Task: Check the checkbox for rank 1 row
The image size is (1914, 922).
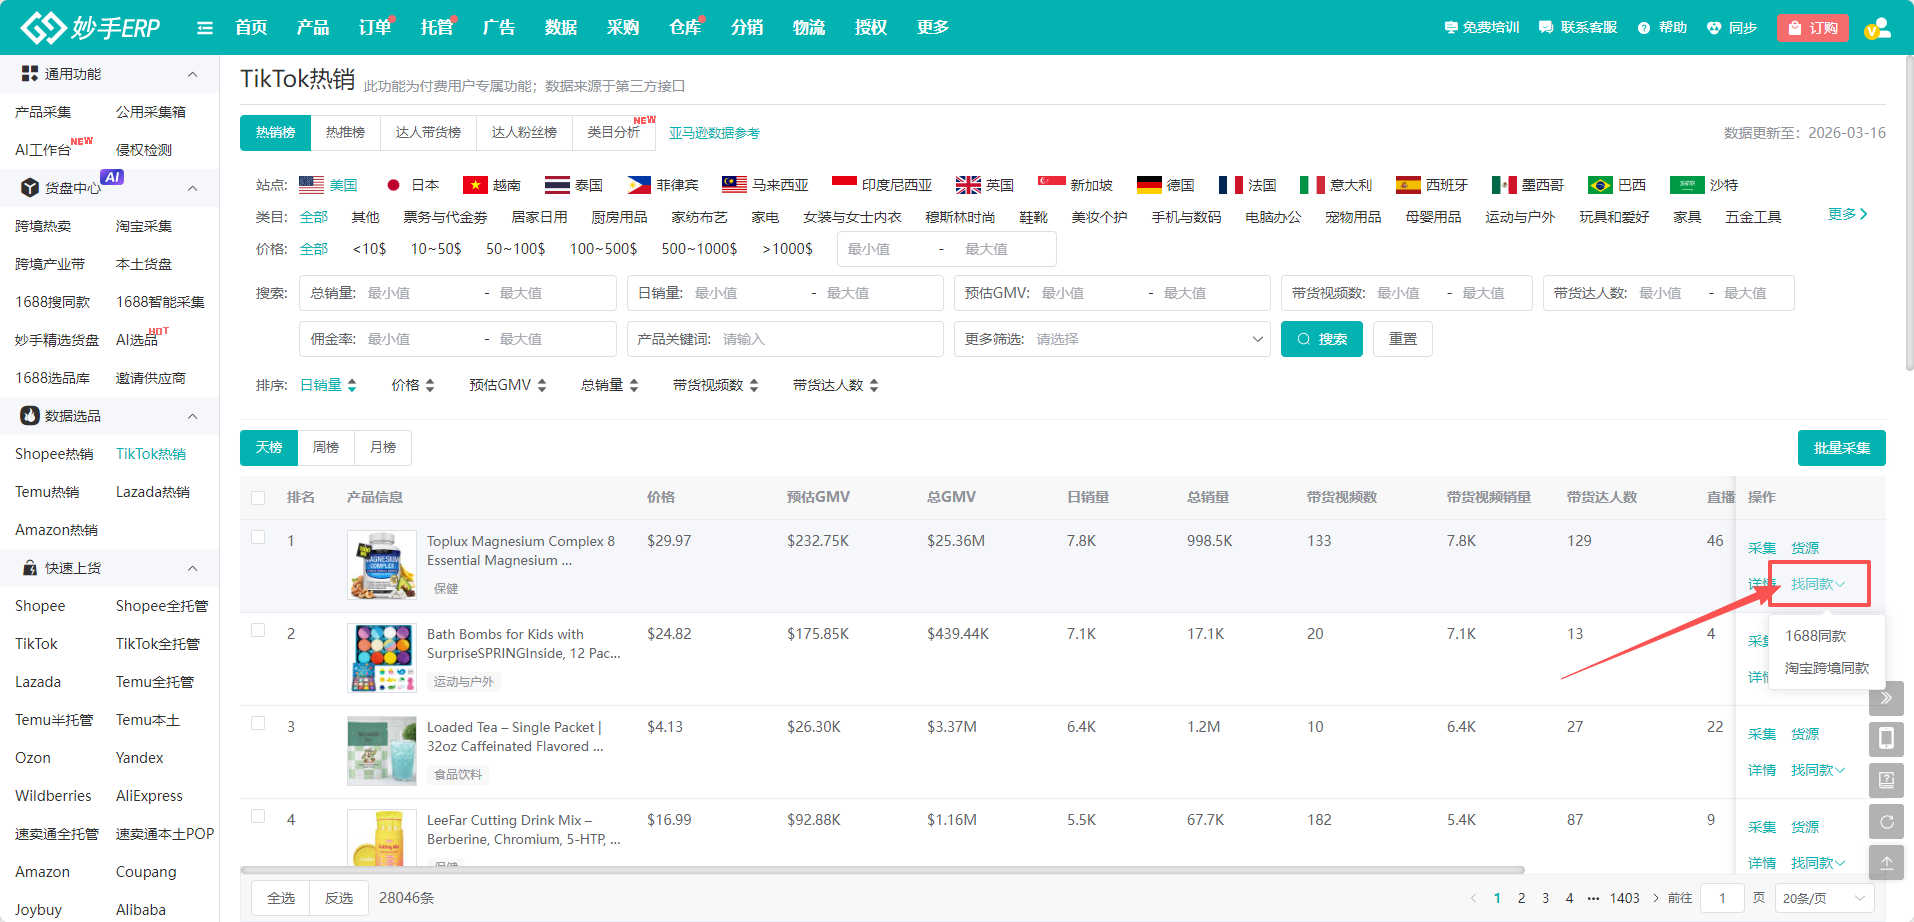Action: (x=258, y=538)
